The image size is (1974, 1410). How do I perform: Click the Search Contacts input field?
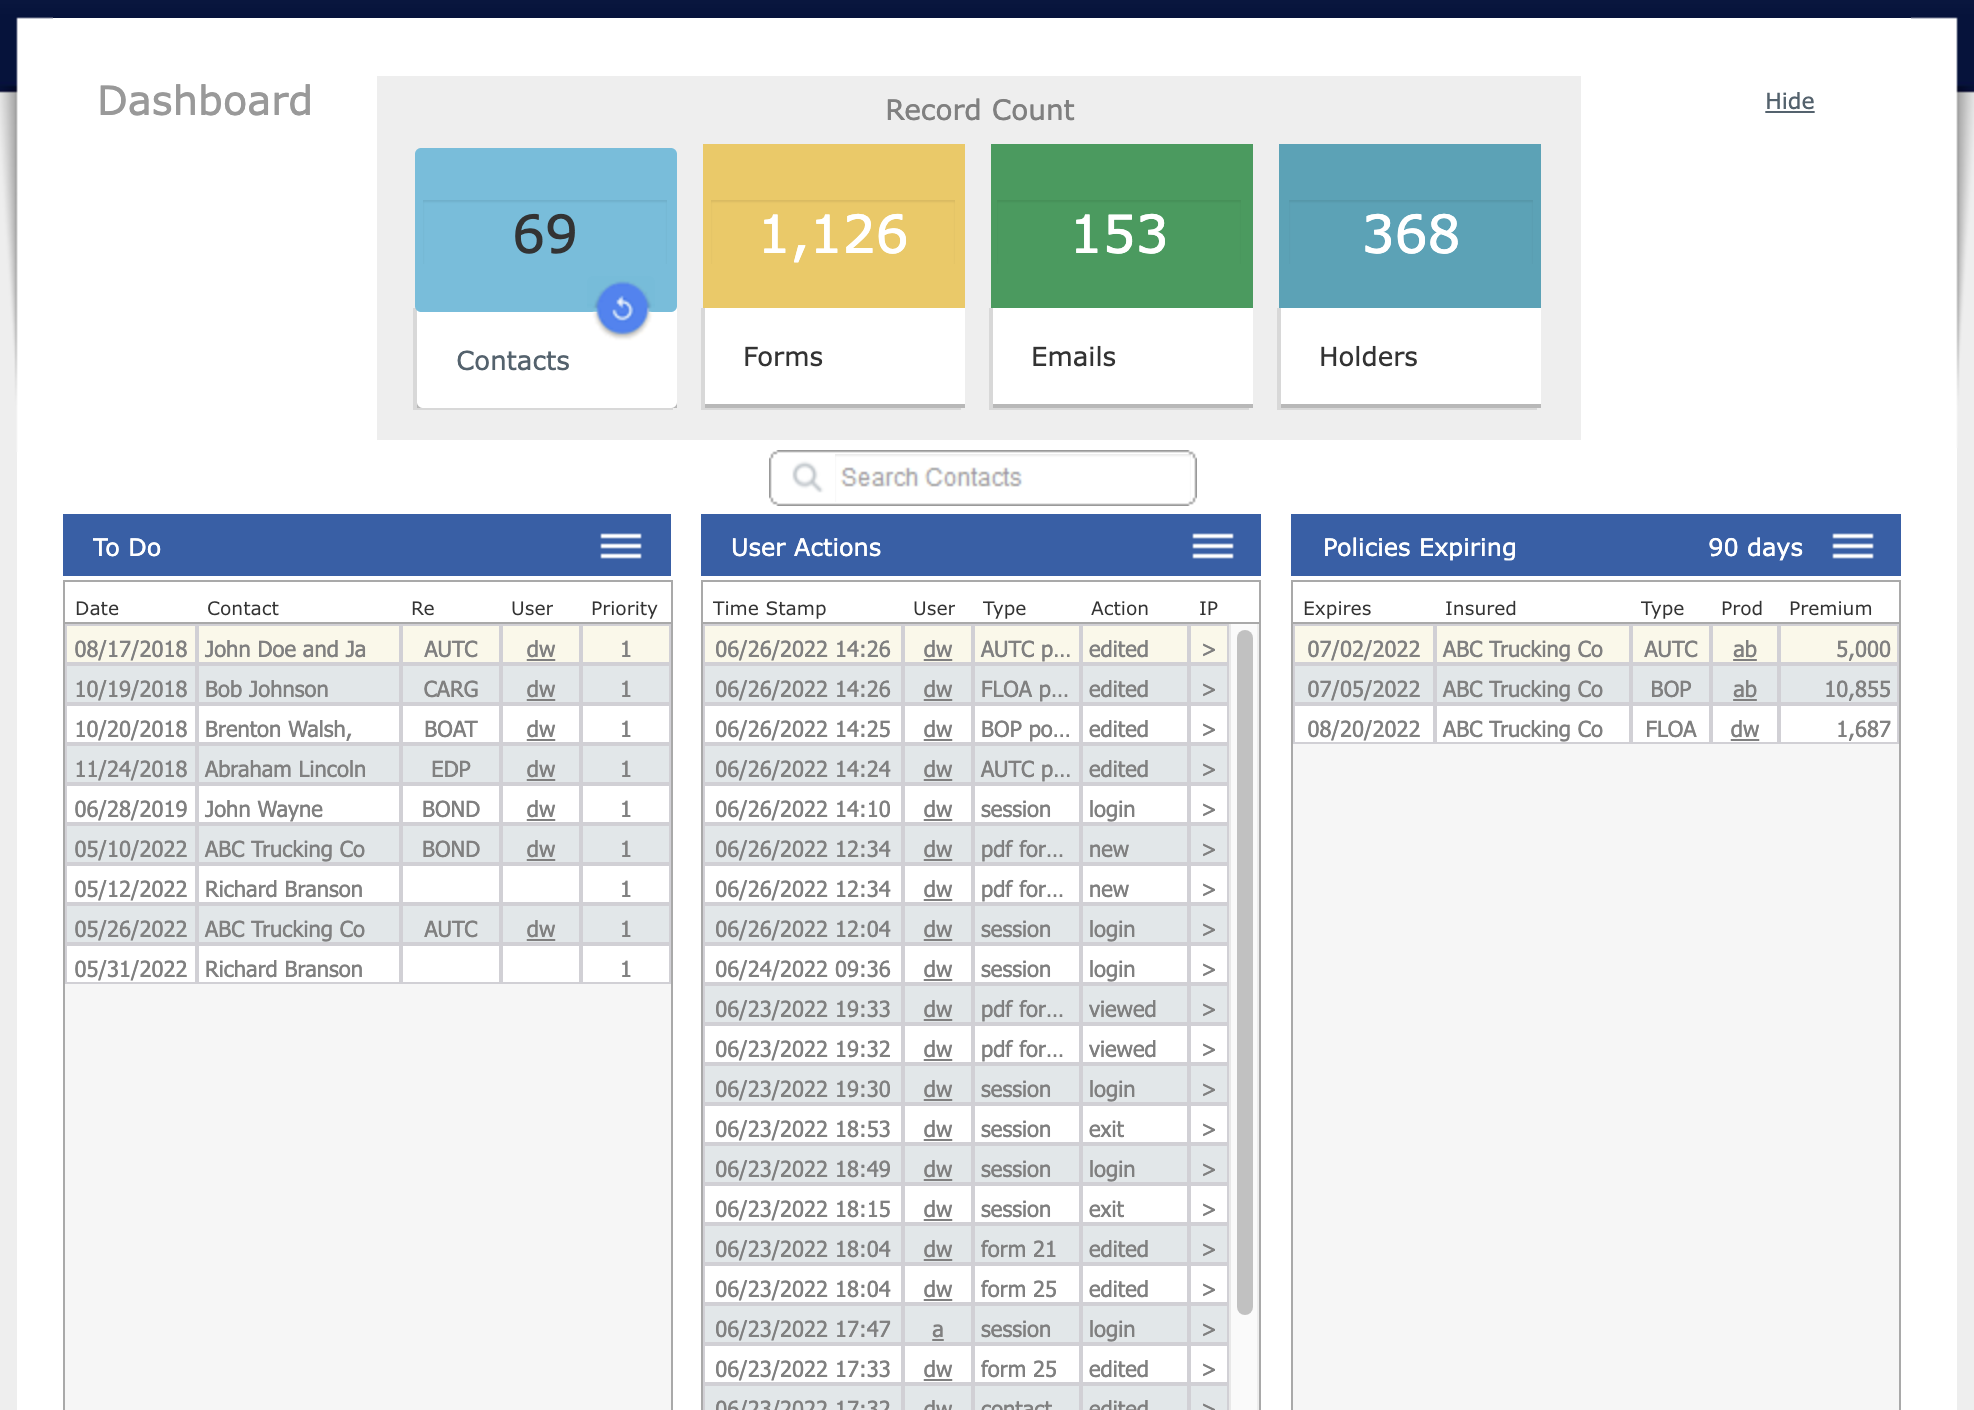[983, 477]
